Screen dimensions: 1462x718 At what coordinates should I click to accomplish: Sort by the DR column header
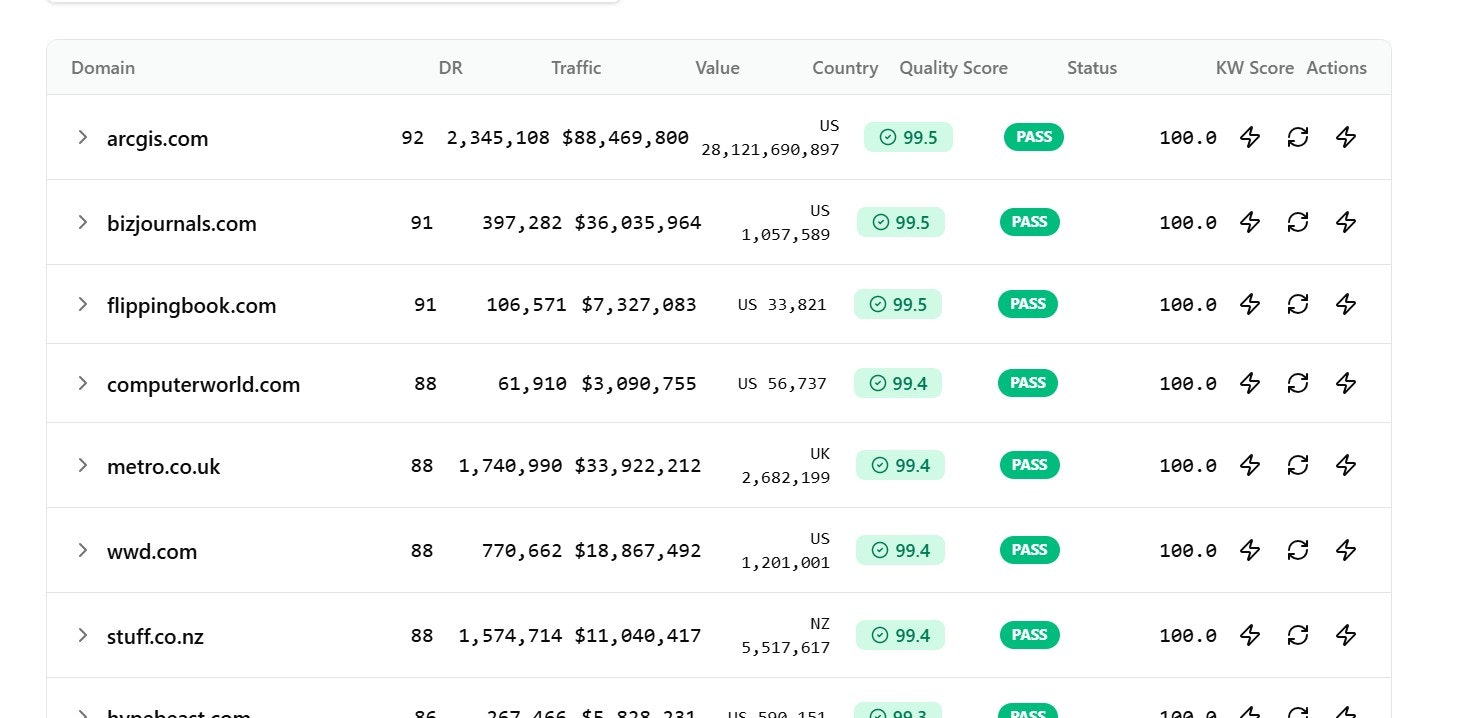[x=451, y=68]
